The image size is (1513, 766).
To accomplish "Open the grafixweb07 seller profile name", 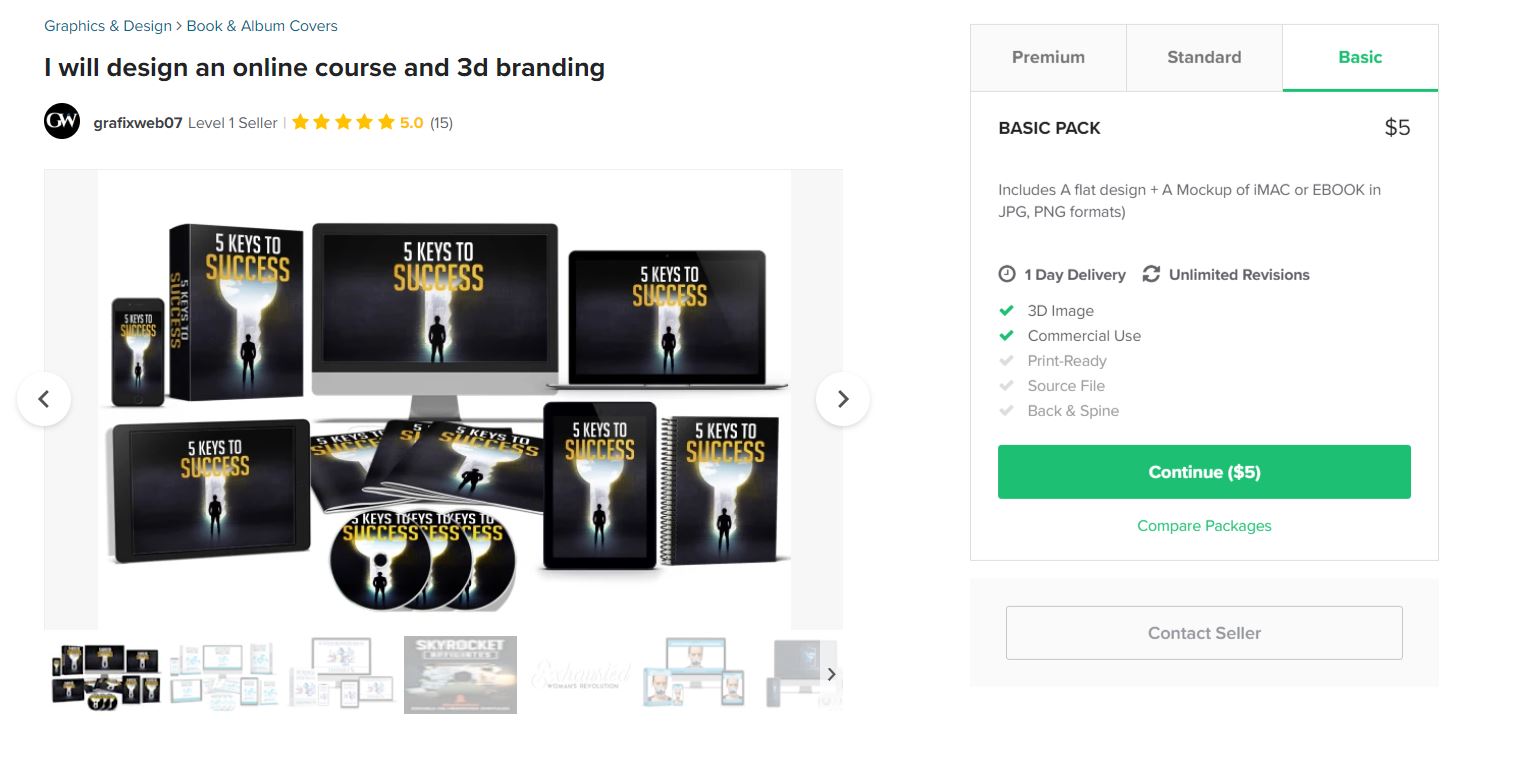I will 138,123.
